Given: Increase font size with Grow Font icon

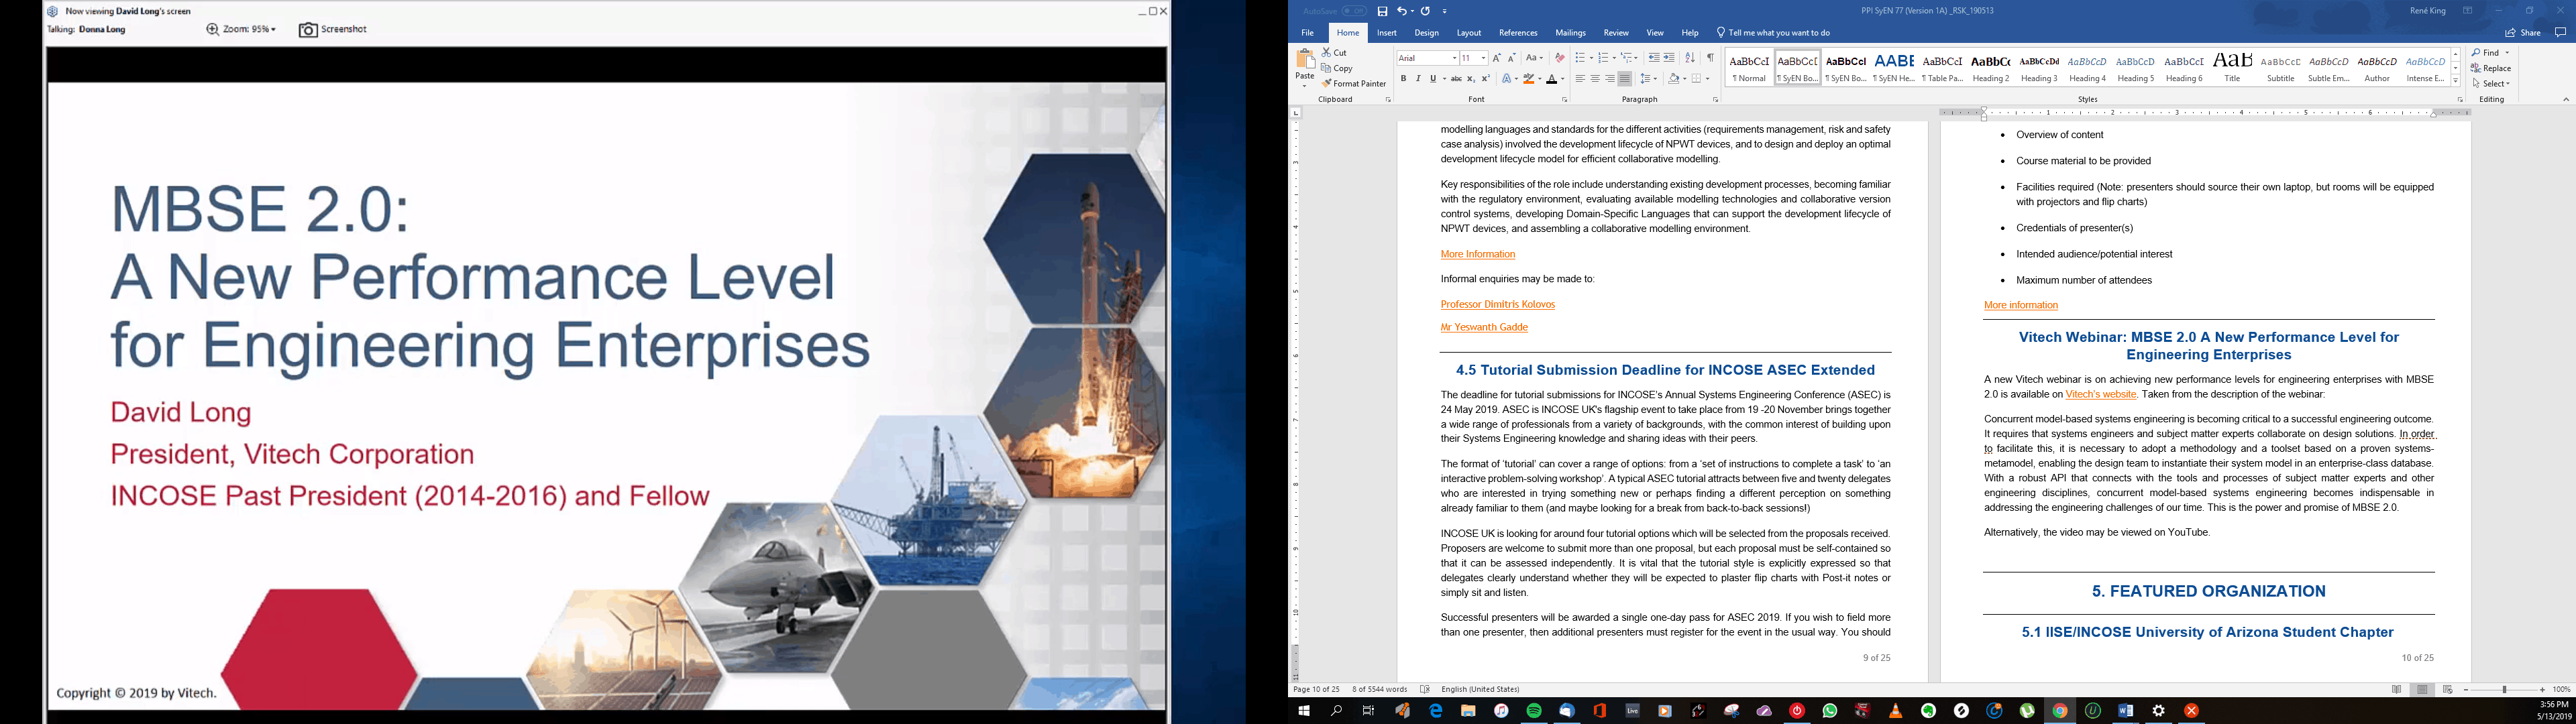Looking at the screenshot, I should click(x=1497, y=58).
